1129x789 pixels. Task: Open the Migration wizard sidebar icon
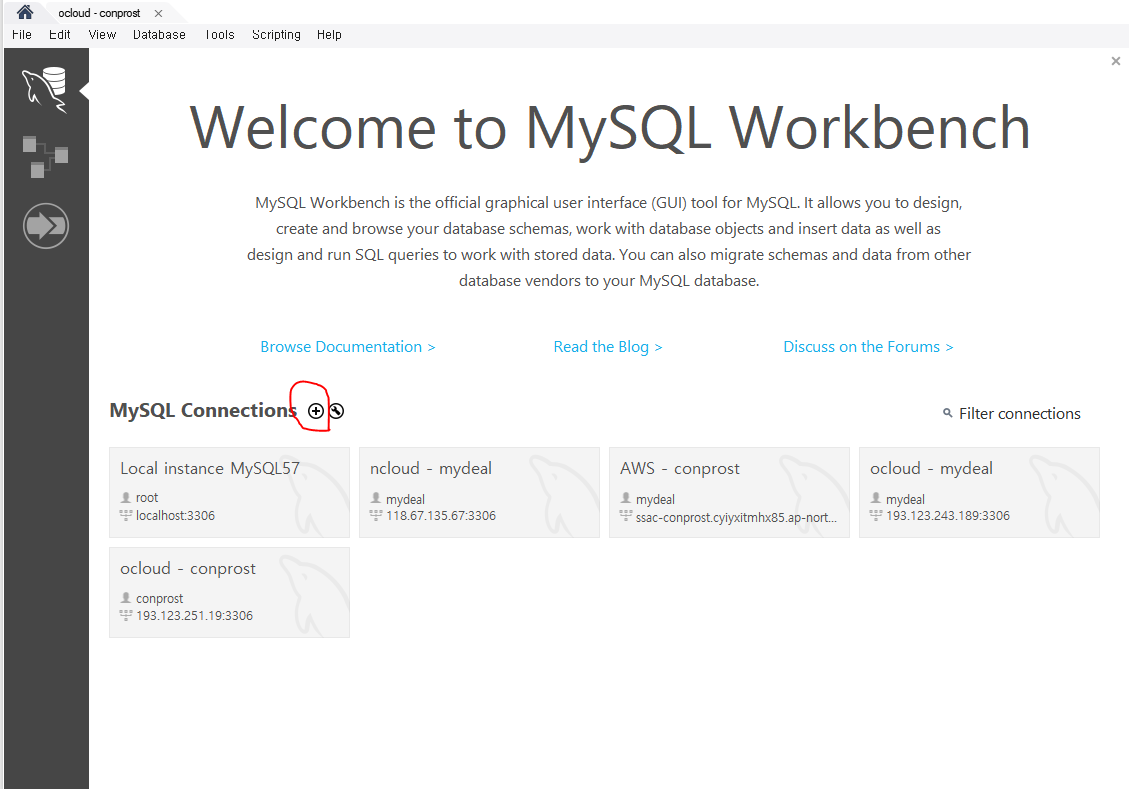46,225
